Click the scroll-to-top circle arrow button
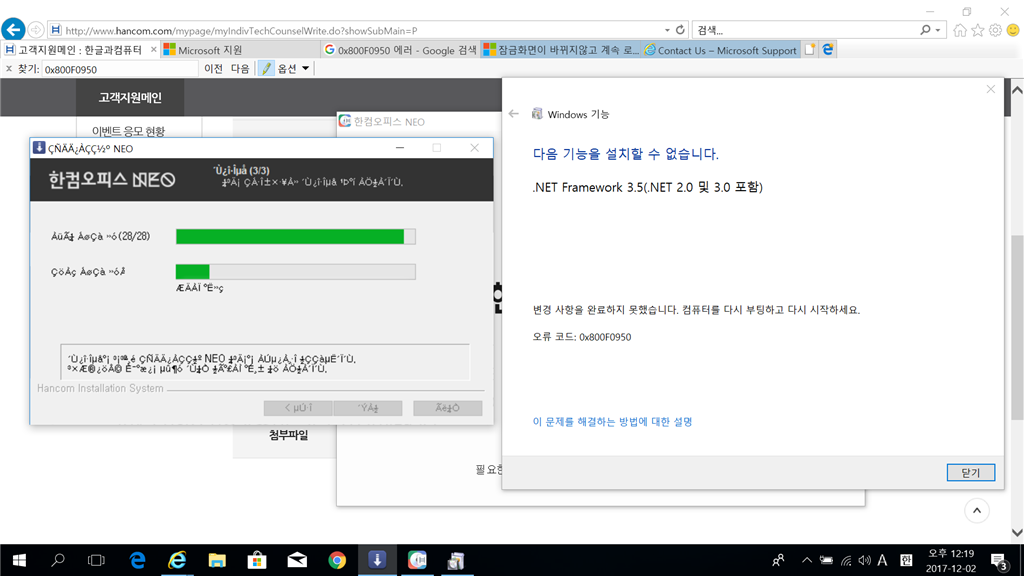Viewport: 1024px width, 576px height. (977, 511)
